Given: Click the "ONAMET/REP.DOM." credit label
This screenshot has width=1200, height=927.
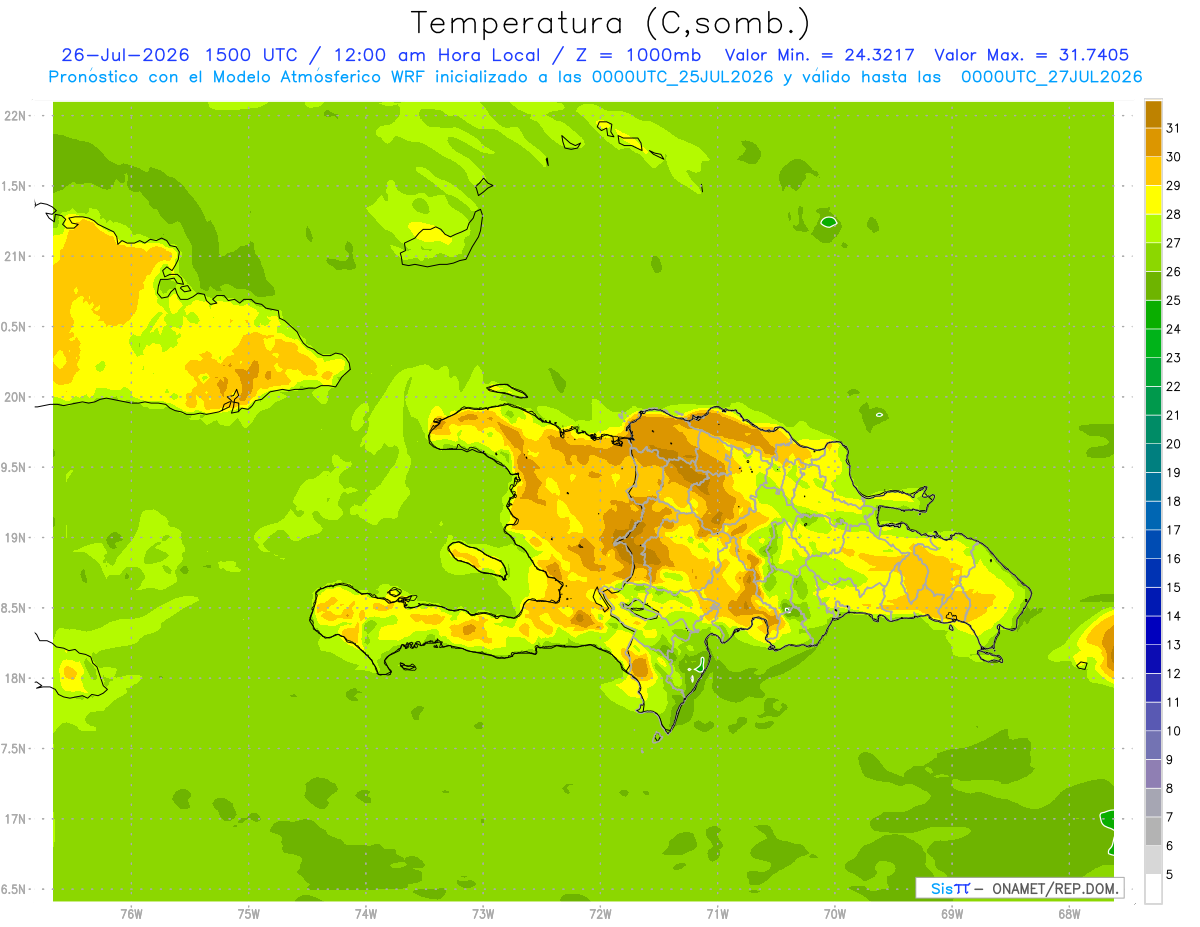Looking at the screenshot, I should tap(1054, 888).
